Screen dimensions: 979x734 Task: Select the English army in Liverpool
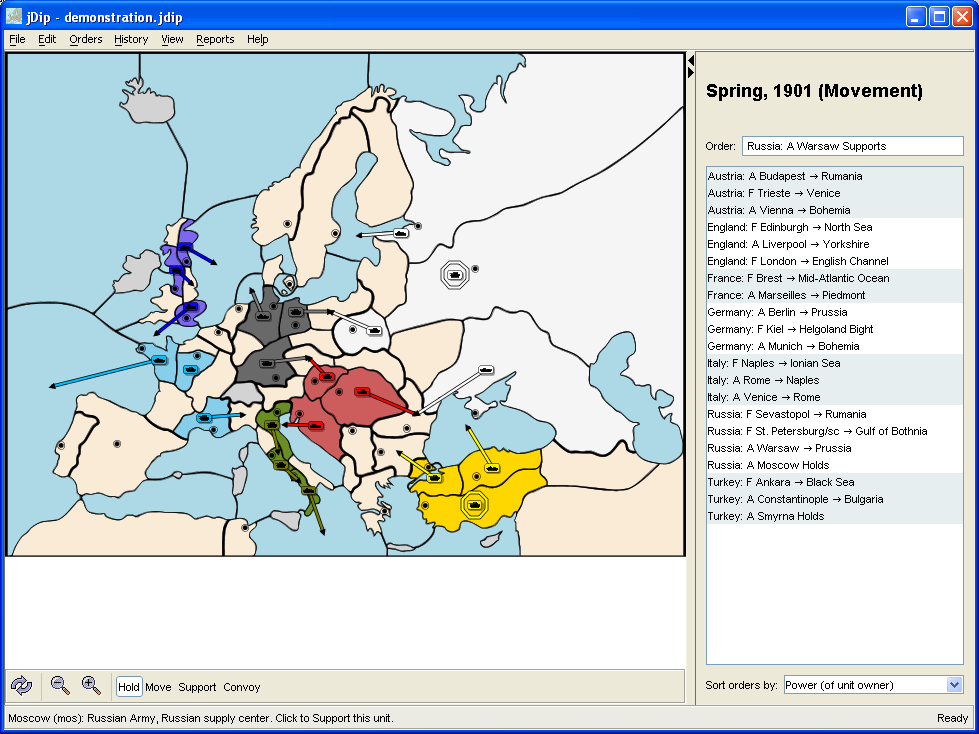177,270
